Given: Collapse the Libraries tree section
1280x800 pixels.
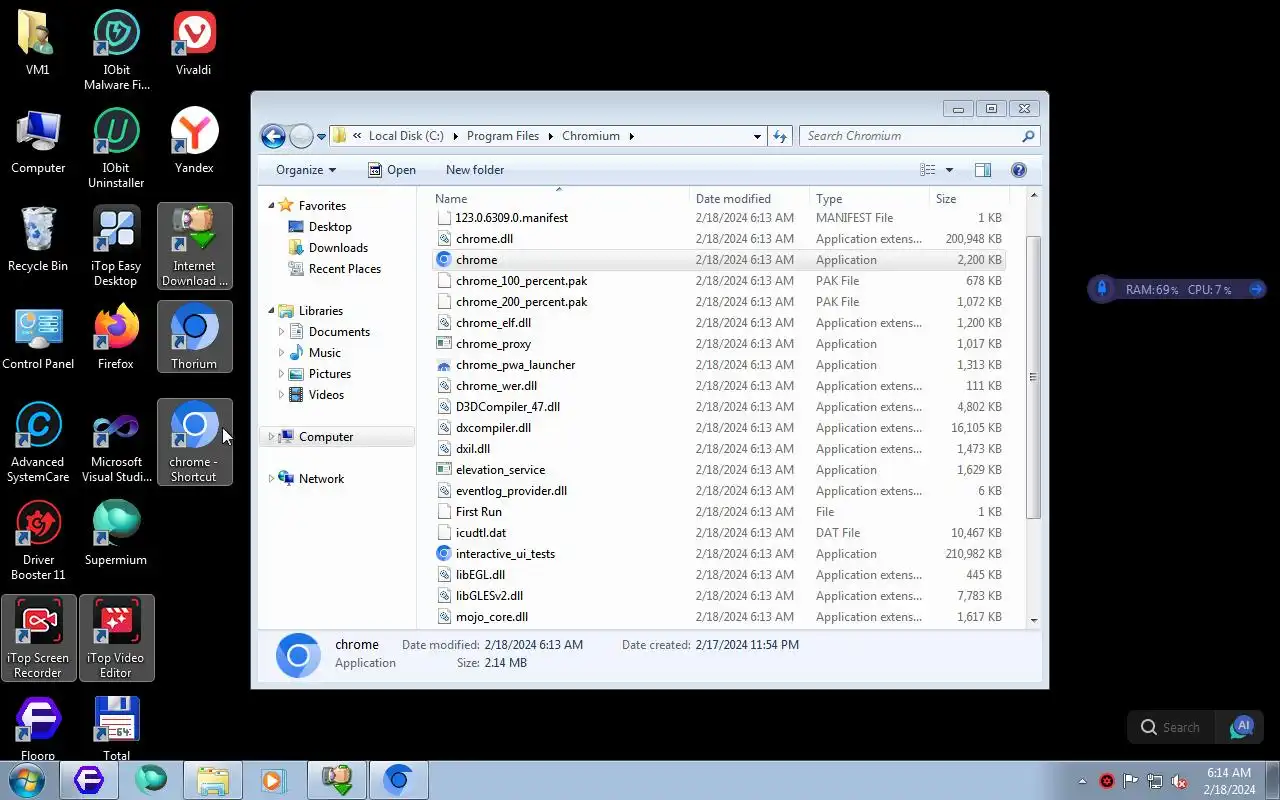Looking at the screenshot, I should point(271,311).
